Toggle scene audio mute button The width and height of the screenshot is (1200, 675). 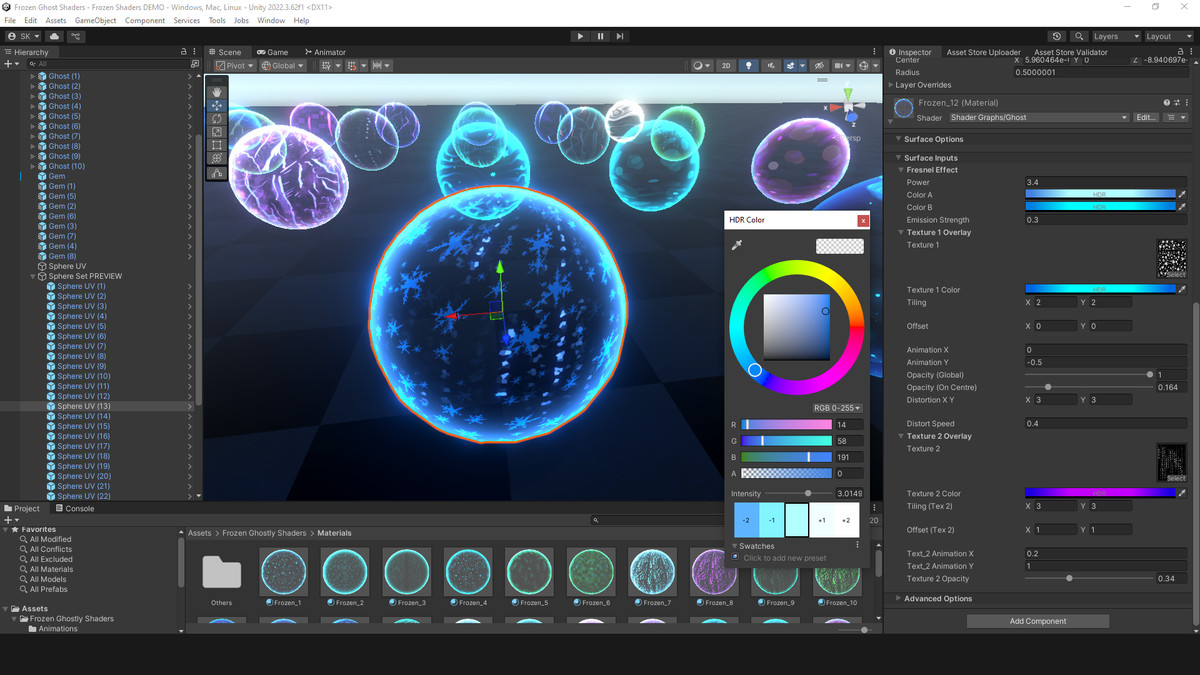click(771, 66)
